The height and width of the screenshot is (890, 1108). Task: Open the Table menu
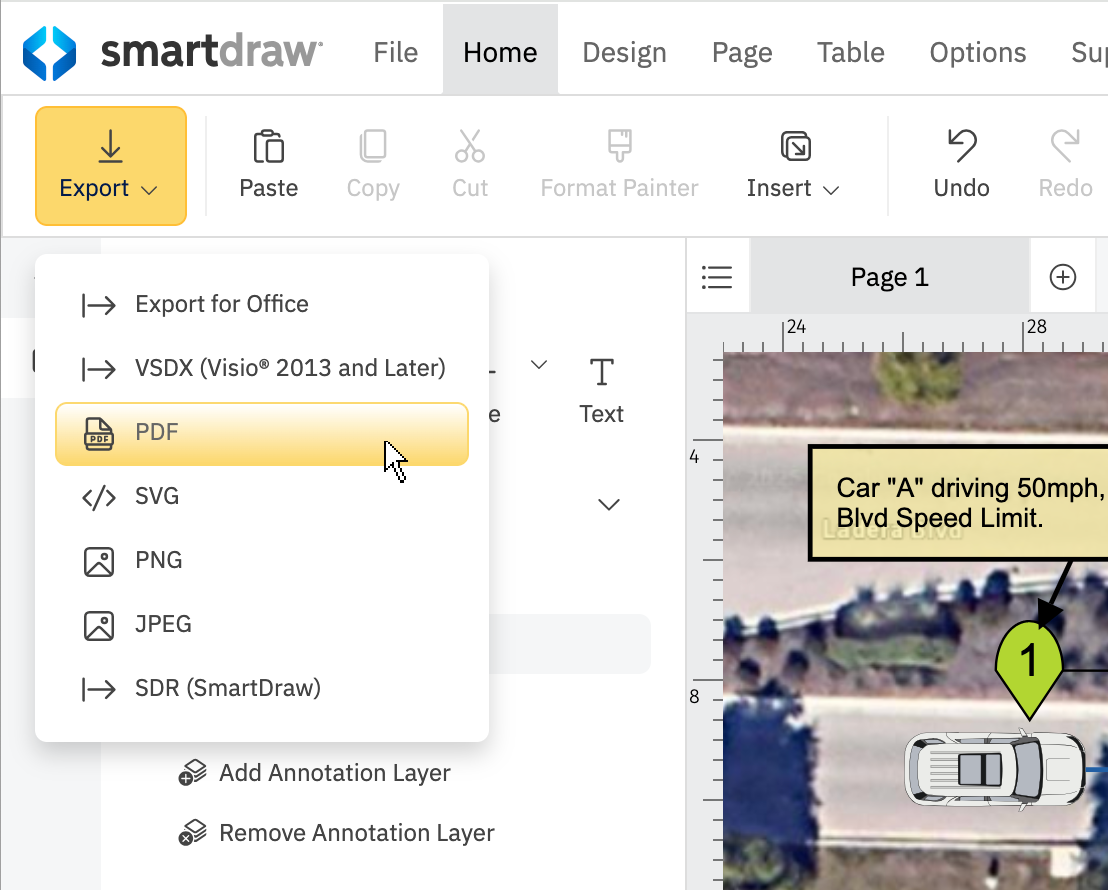click(850, 52)
